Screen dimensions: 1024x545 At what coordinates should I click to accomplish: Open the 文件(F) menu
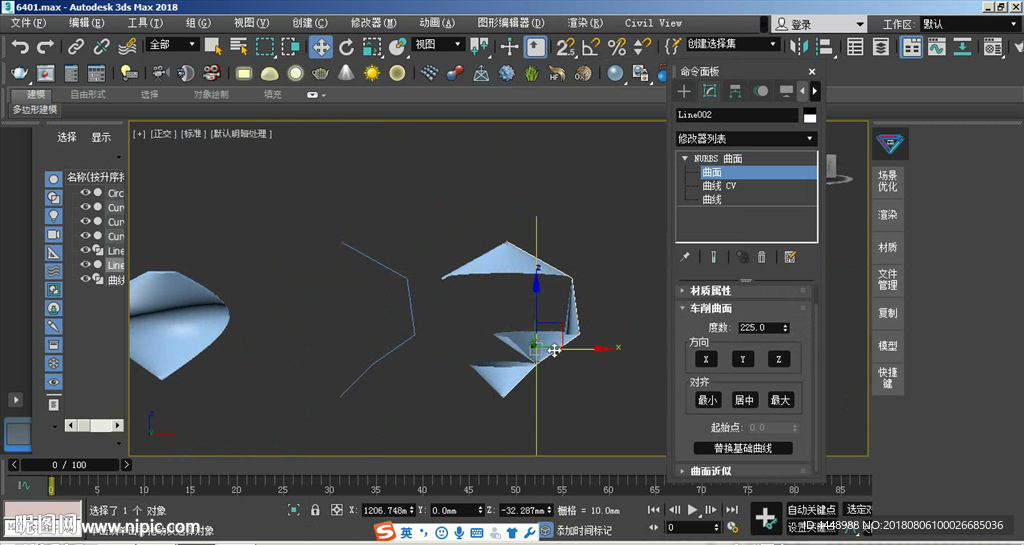29,23
